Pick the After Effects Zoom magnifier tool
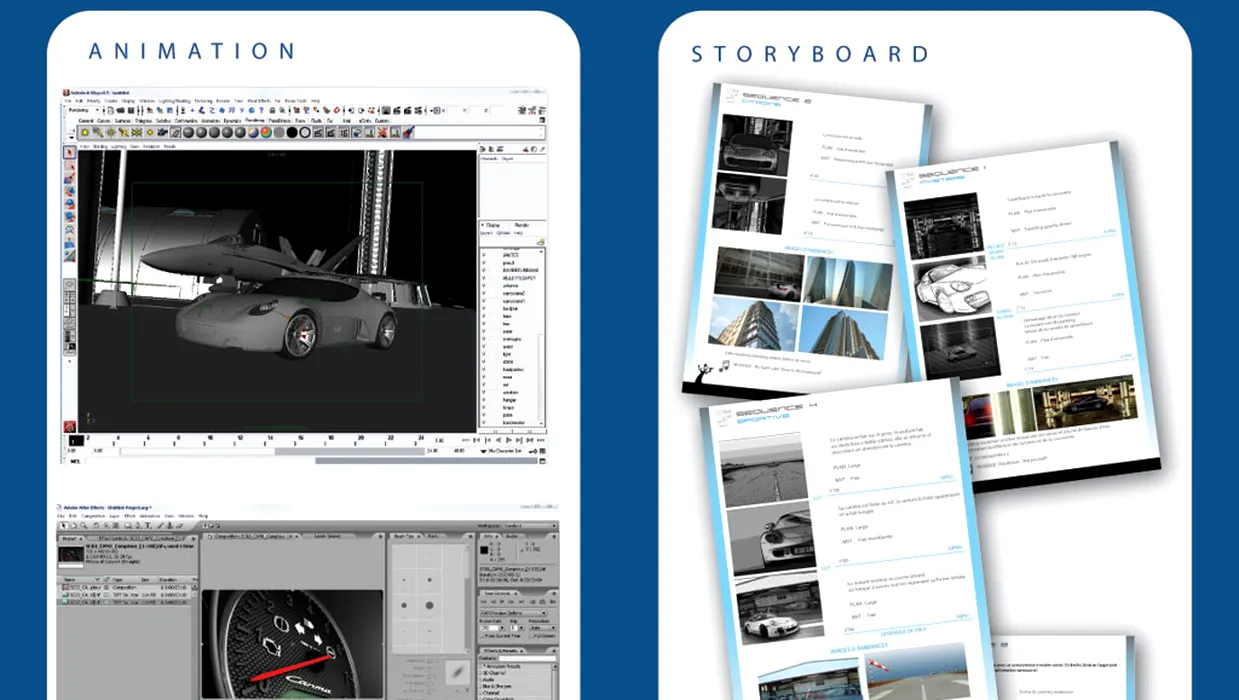This screenshot has height=700, width=1239. [84, 525]
